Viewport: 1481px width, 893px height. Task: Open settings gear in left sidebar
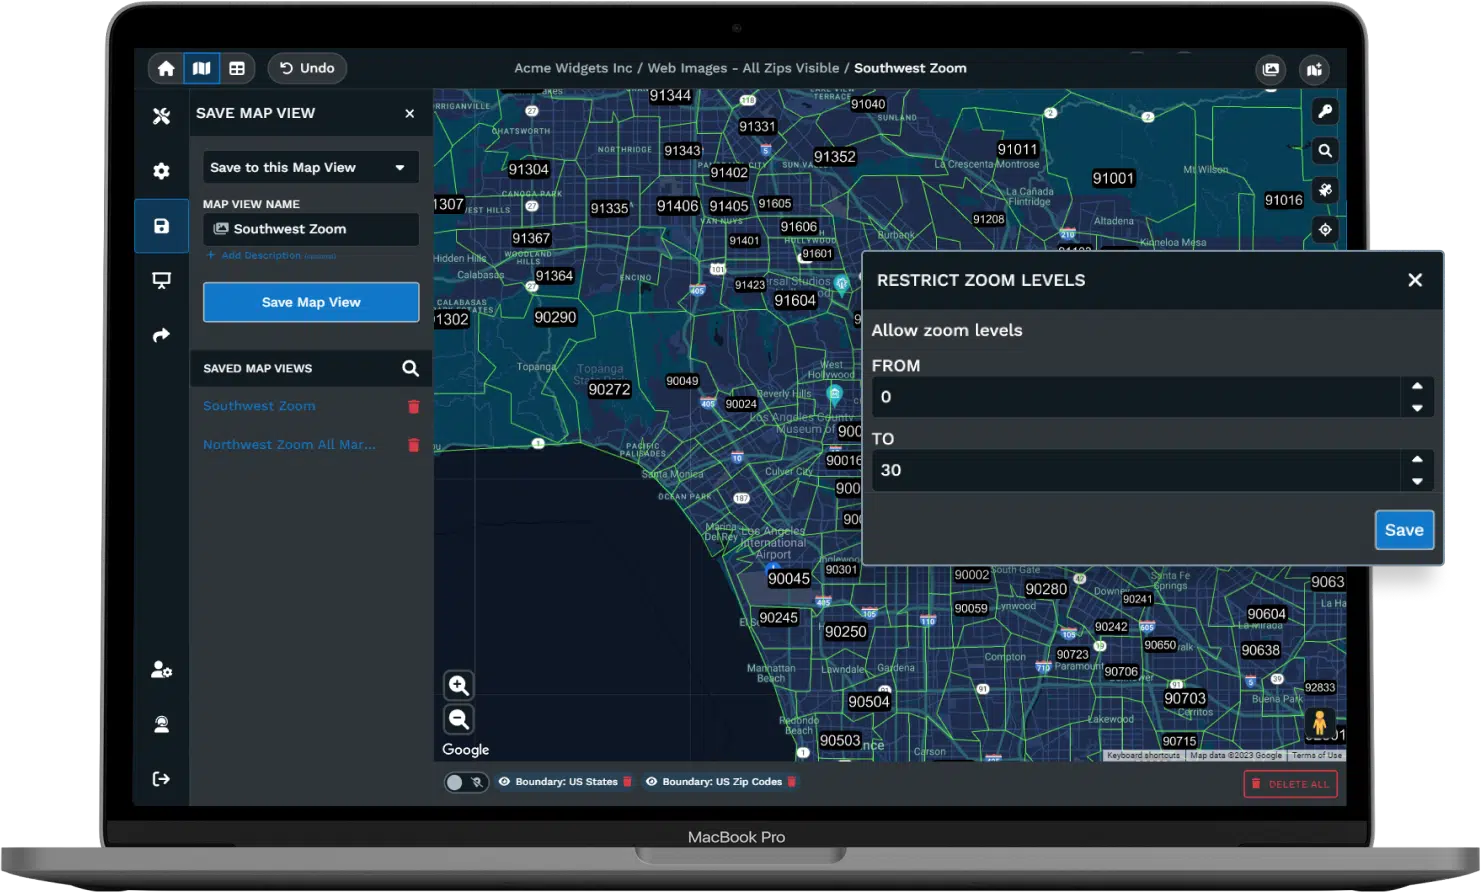tap(161, 170)
